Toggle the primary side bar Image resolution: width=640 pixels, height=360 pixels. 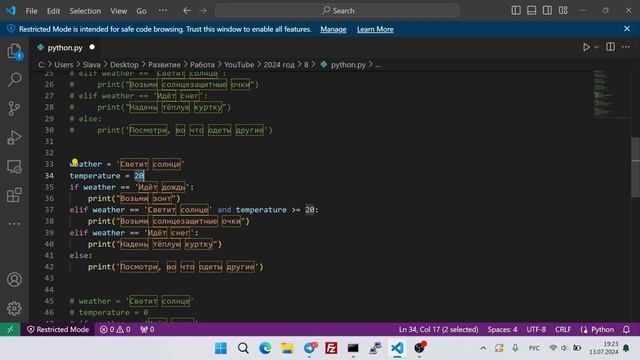516,11
